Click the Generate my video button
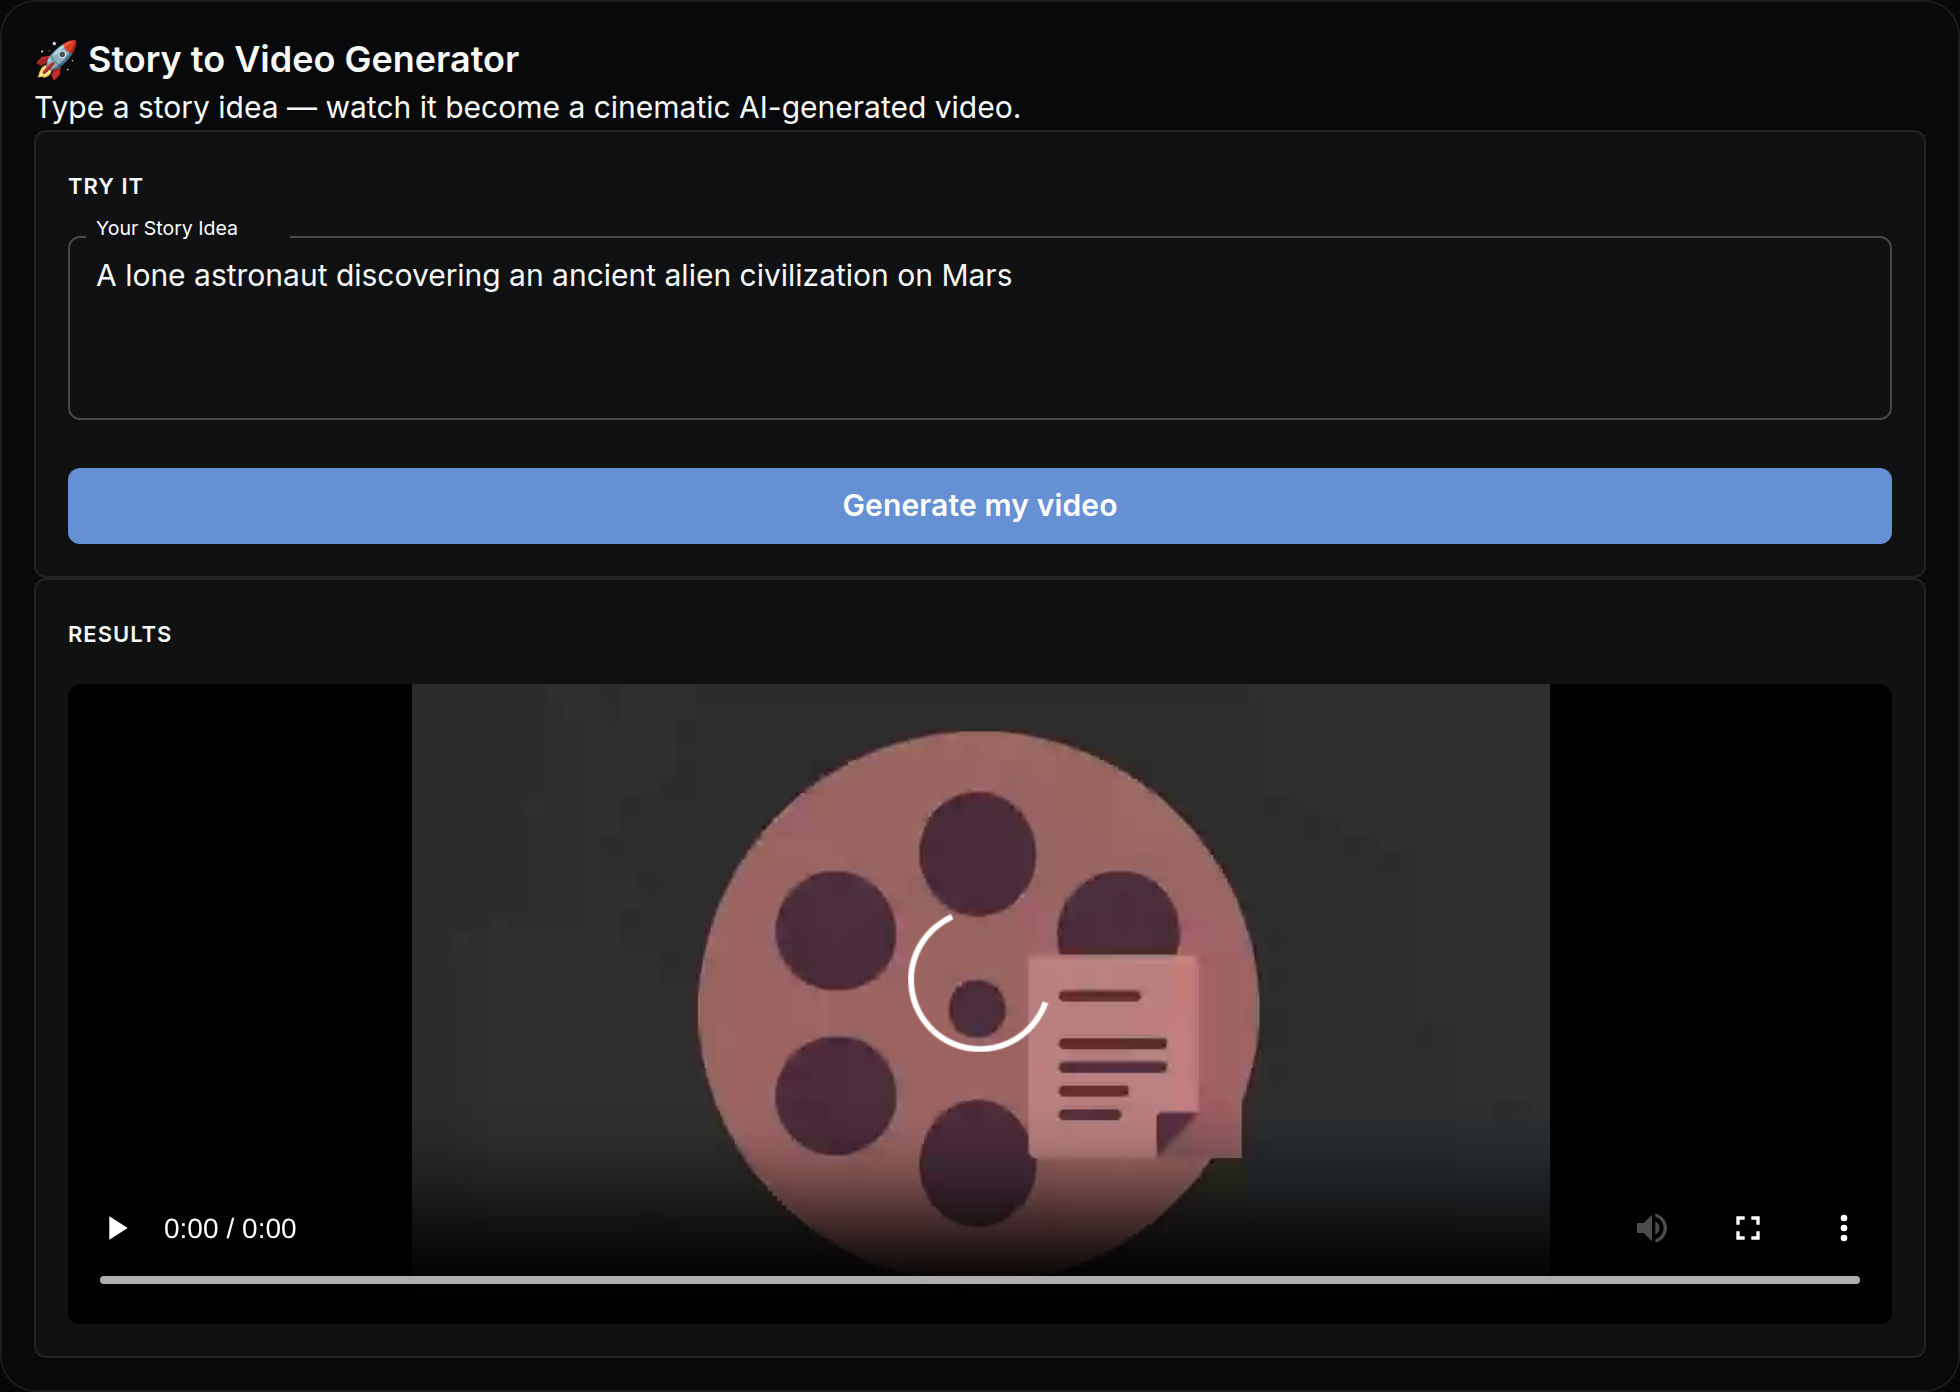 [x=980, y=506]
